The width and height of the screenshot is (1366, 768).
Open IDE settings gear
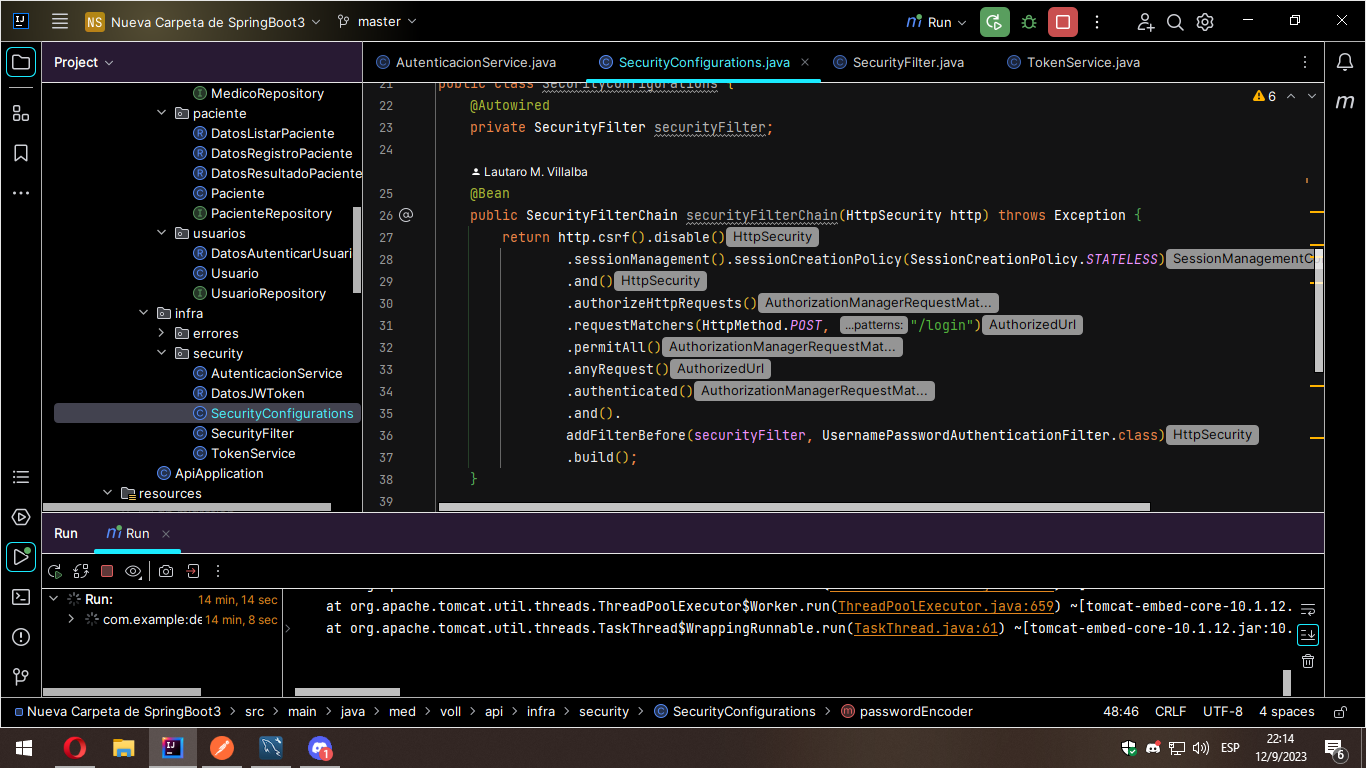pyautogui.click(x=1205, y=21)
